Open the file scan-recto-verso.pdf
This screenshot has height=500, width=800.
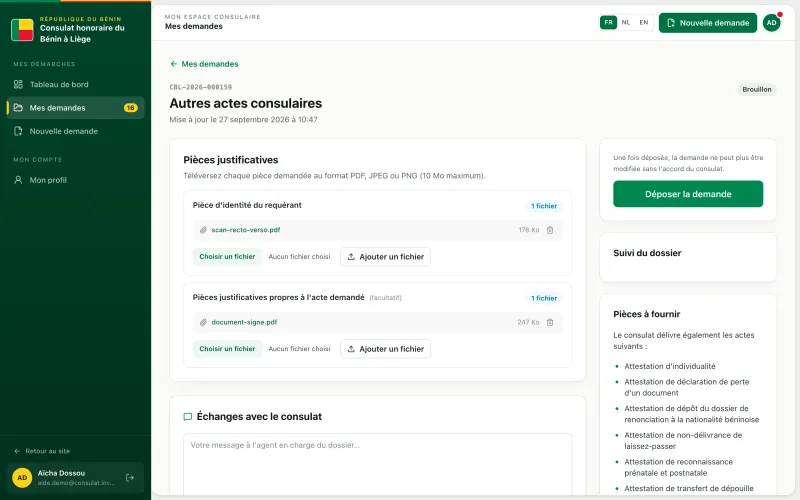245,230
